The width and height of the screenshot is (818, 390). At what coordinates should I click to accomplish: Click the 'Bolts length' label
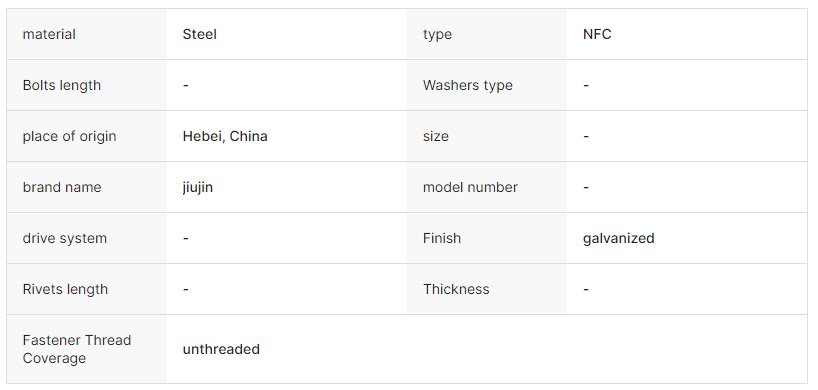[x=62, y=86]
